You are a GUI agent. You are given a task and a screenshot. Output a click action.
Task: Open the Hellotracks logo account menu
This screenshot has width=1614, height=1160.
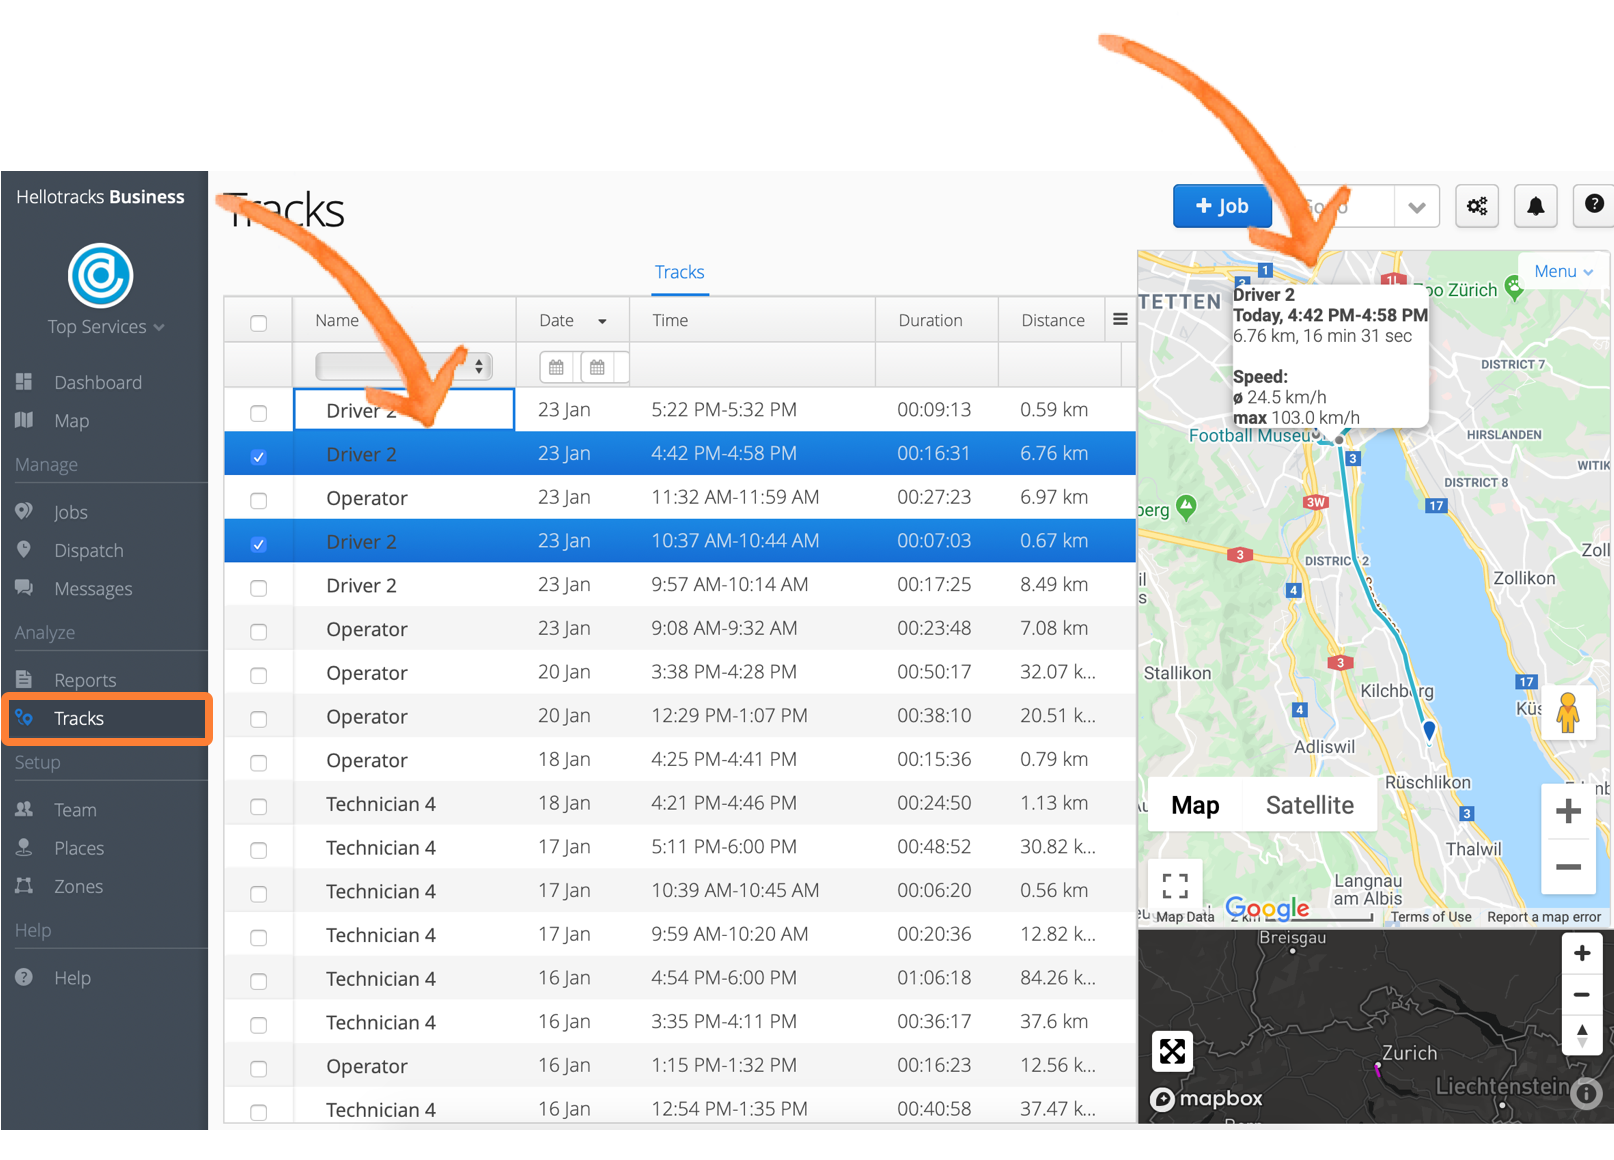click(100, 275)
